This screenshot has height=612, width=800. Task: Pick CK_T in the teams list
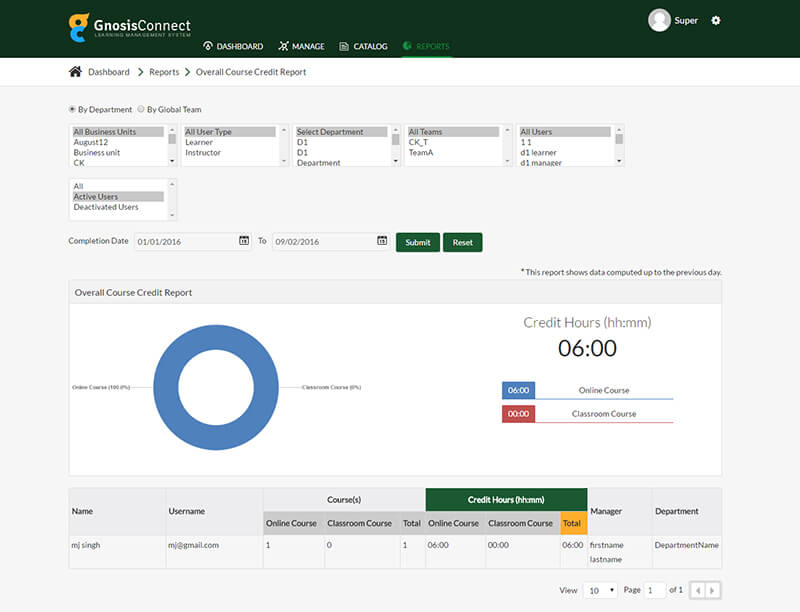coord(419,142)
